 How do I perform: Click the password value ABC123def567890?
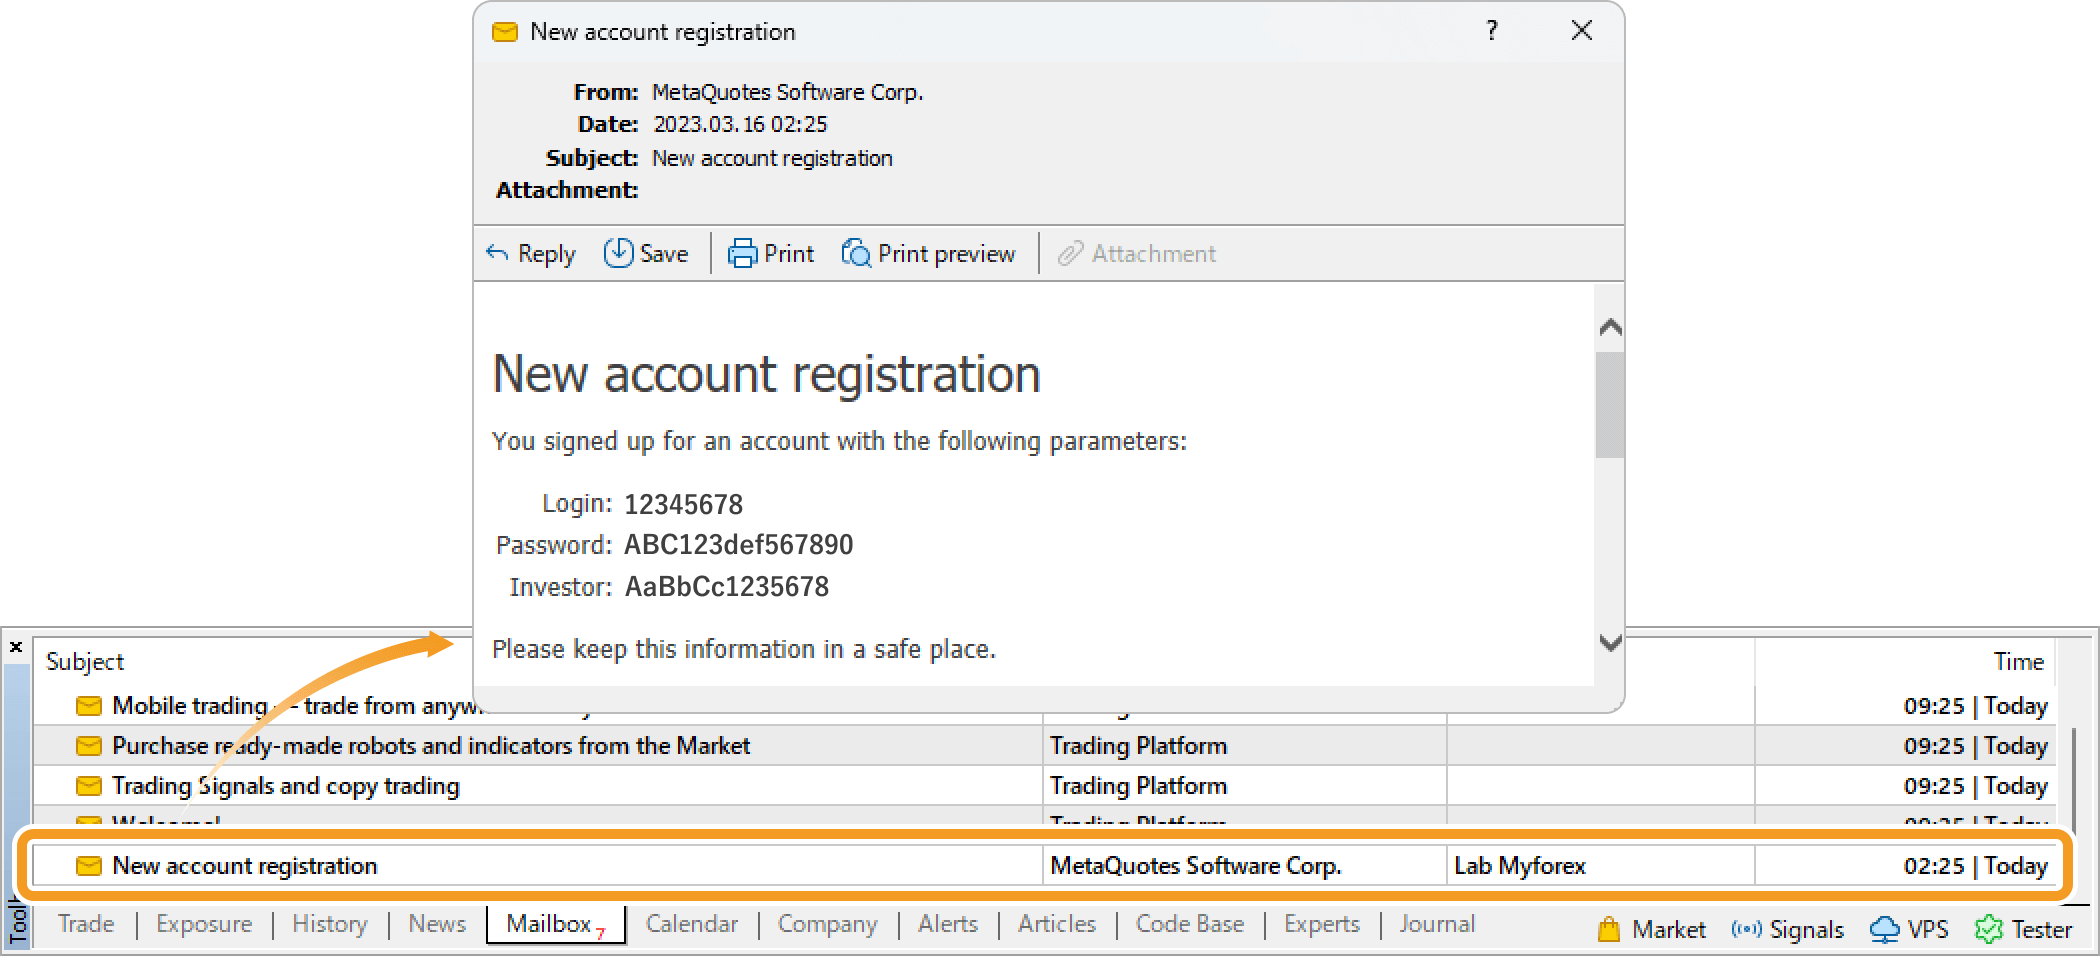739,545
